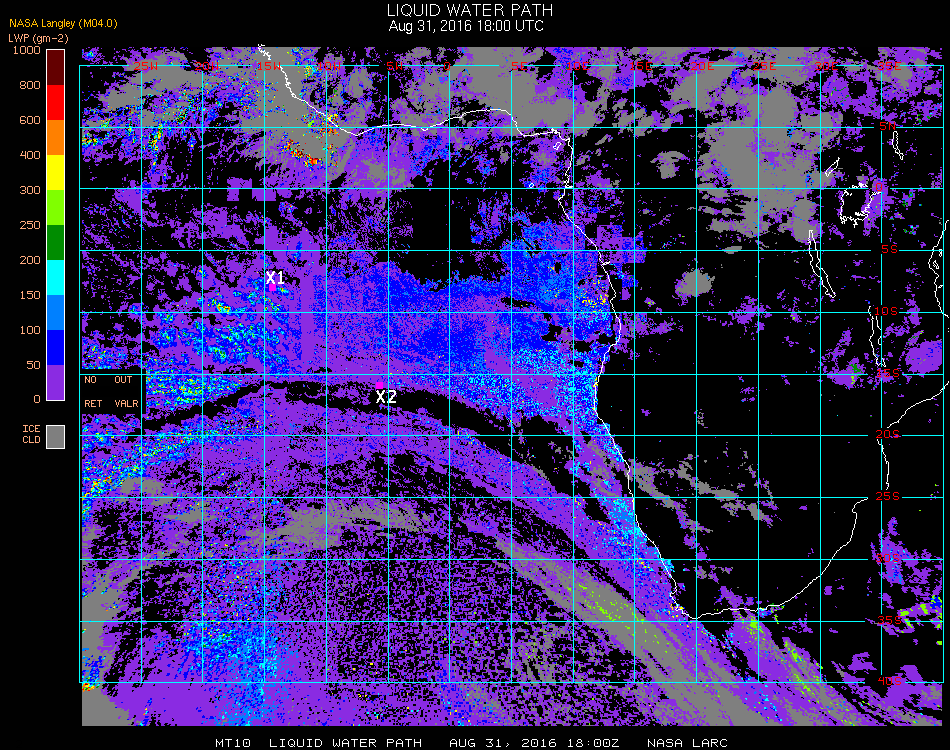Viewport: 950px width, 750px height.
Task: Click the 'Aug 31, 2016 18:00 UTC' subtitle
Action: point(466,26)
